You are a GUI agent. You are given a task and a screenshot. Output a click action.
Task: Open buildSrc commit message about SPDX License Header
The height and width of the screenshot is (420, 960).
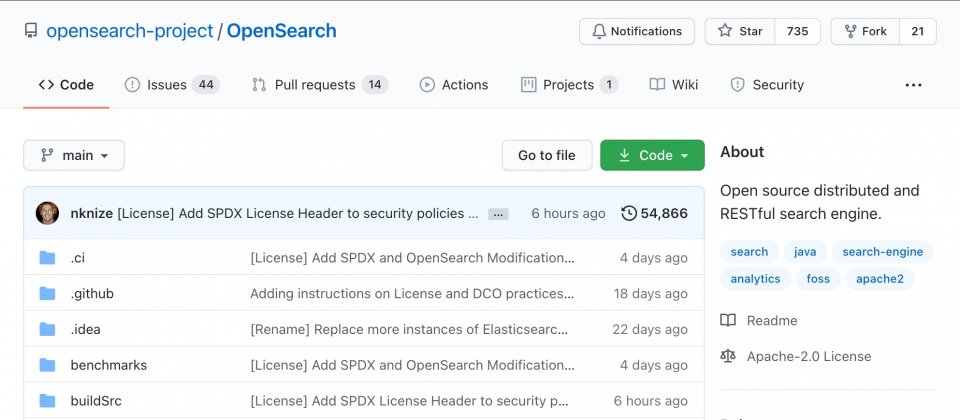(409, 401)
